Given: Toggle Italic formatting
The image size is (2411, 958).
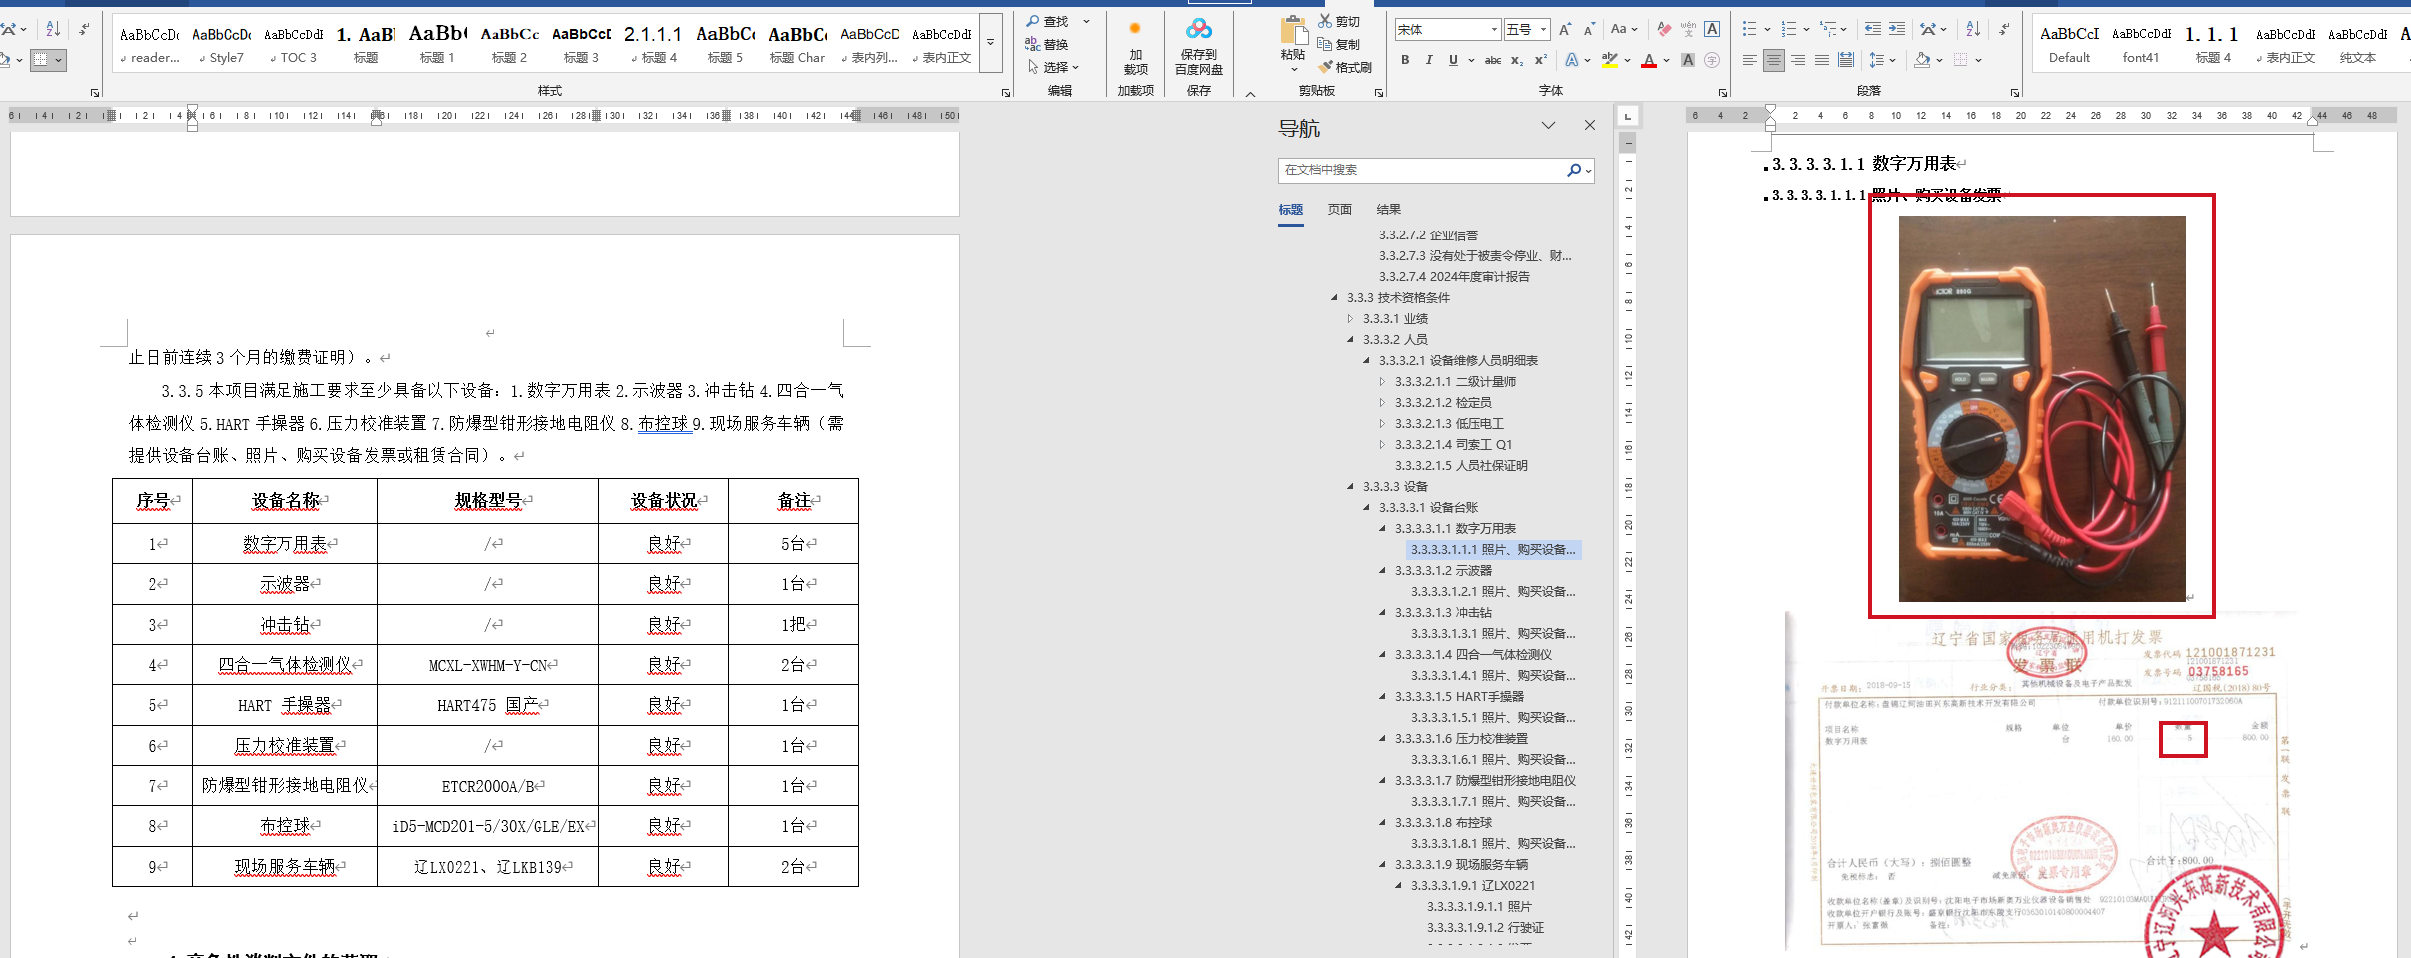Looking at the screenshot, I should click(x=1429, y=61).
